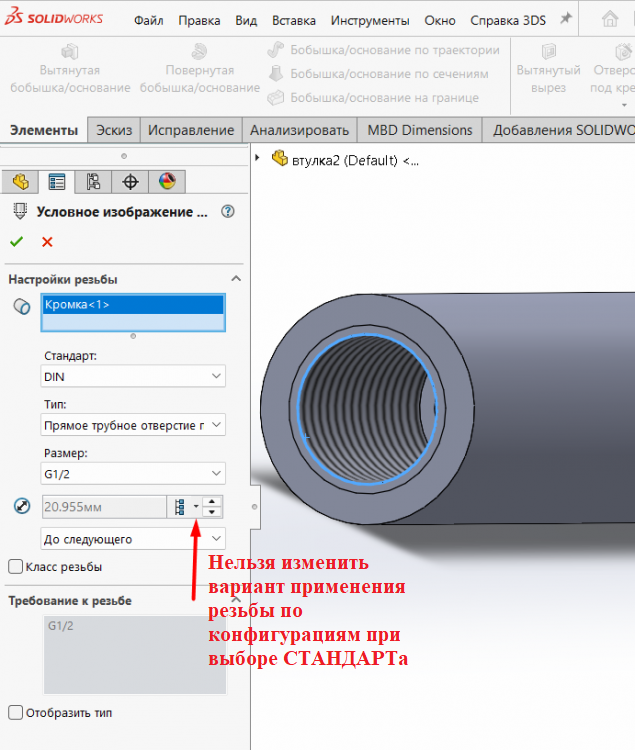Open Вид menu
This screenshot has height=750, width=635.
pos(246,21)
